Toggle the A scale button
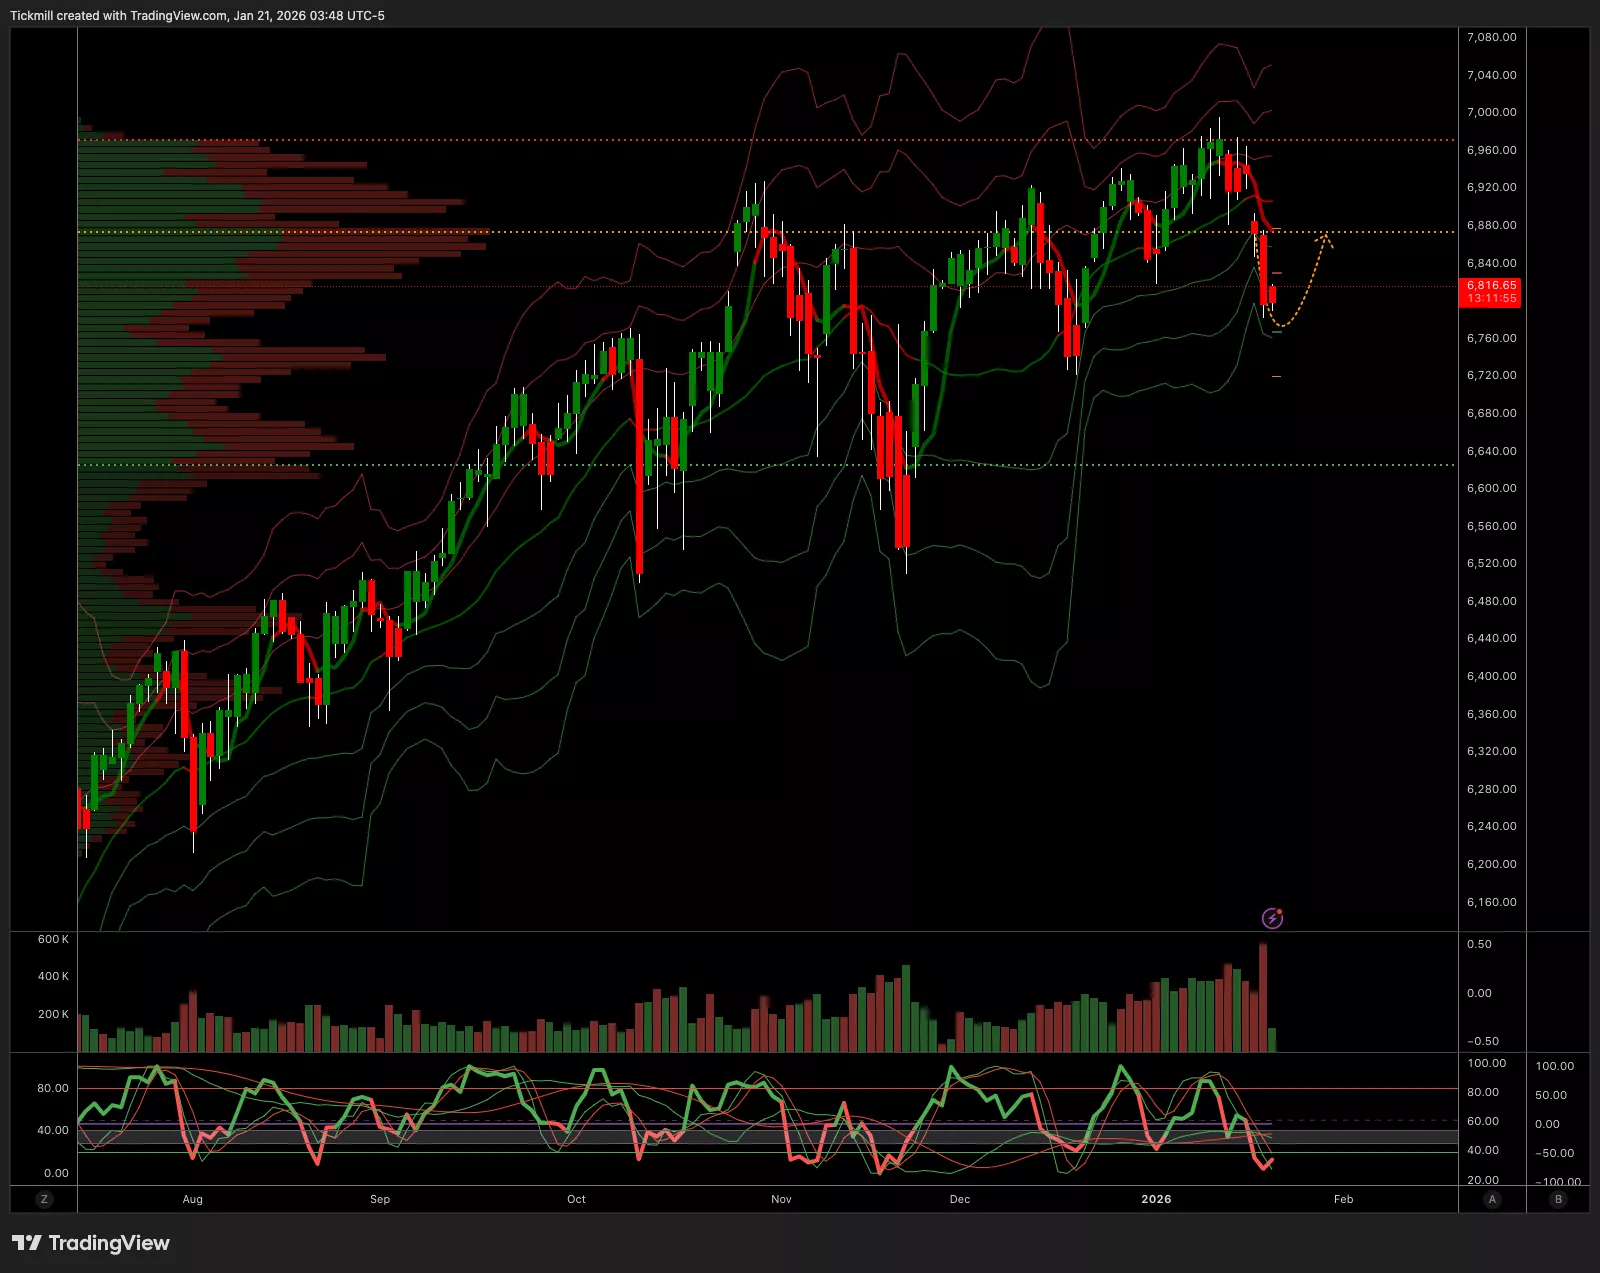The image size is (1600, 1273). (x=1492, y=1199)
